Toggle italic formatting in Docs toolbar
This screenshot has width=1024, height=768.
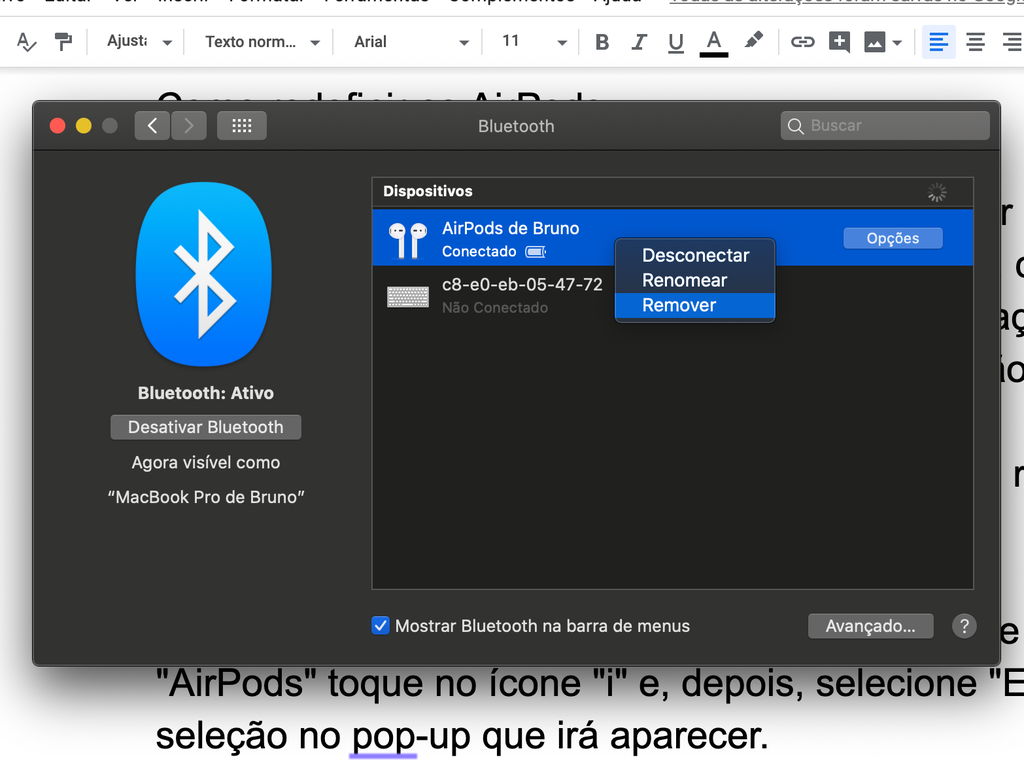click(x=639, y=42)
